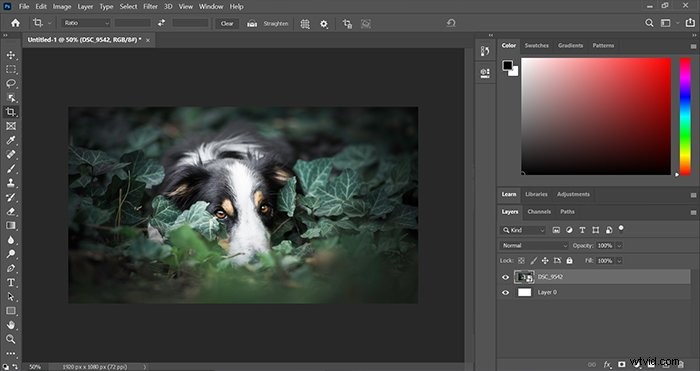Image resolution: width=700 pixels, height=371 pixels.
Task: Toggle filter for shape layers
Action: coord(596,230)
